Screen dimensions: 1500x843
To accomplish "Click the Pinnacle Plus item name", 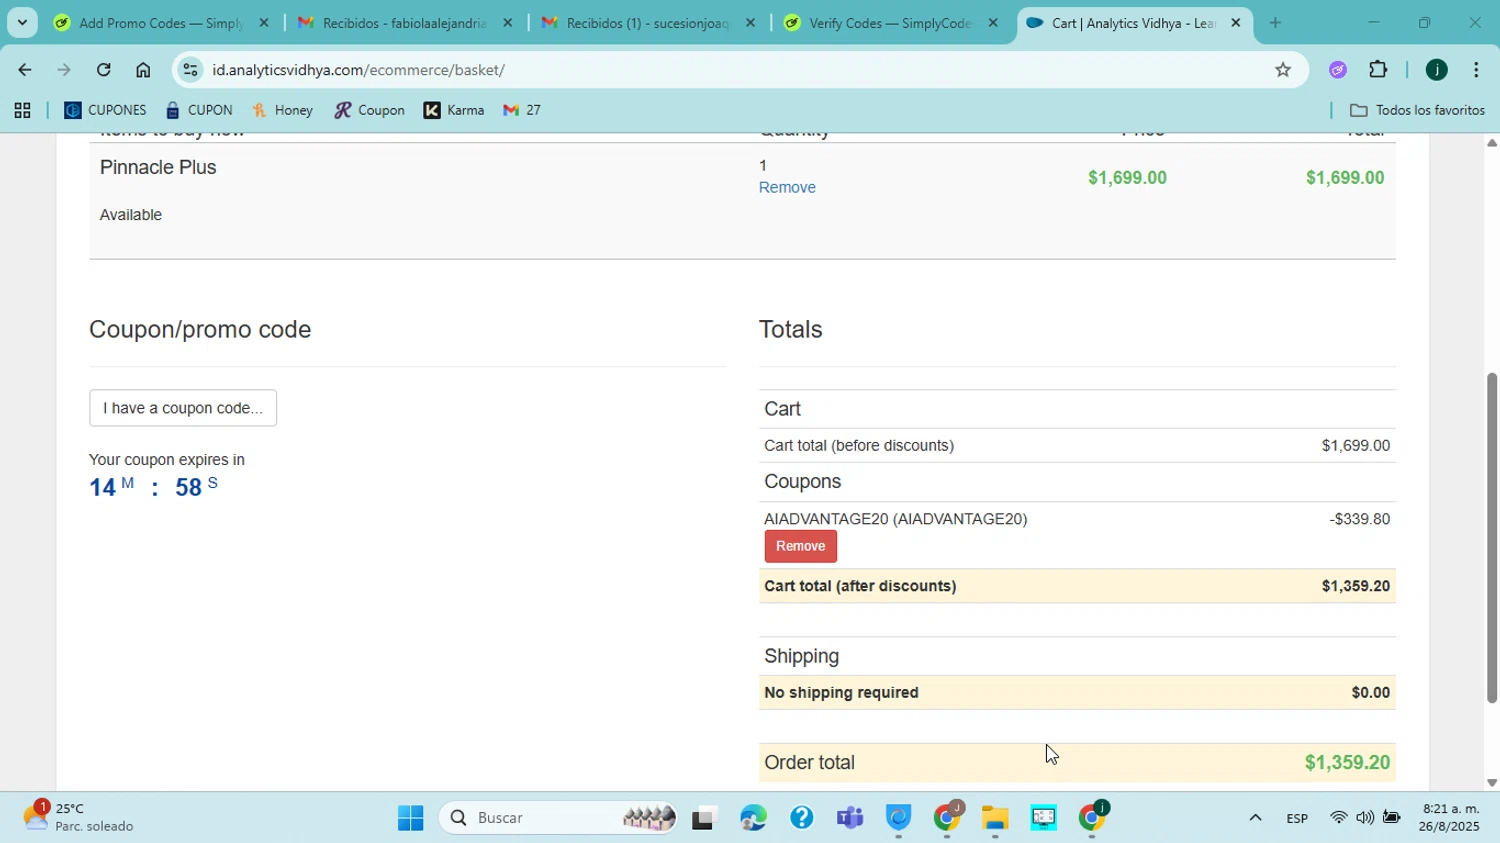I will [x=158, y=168].
